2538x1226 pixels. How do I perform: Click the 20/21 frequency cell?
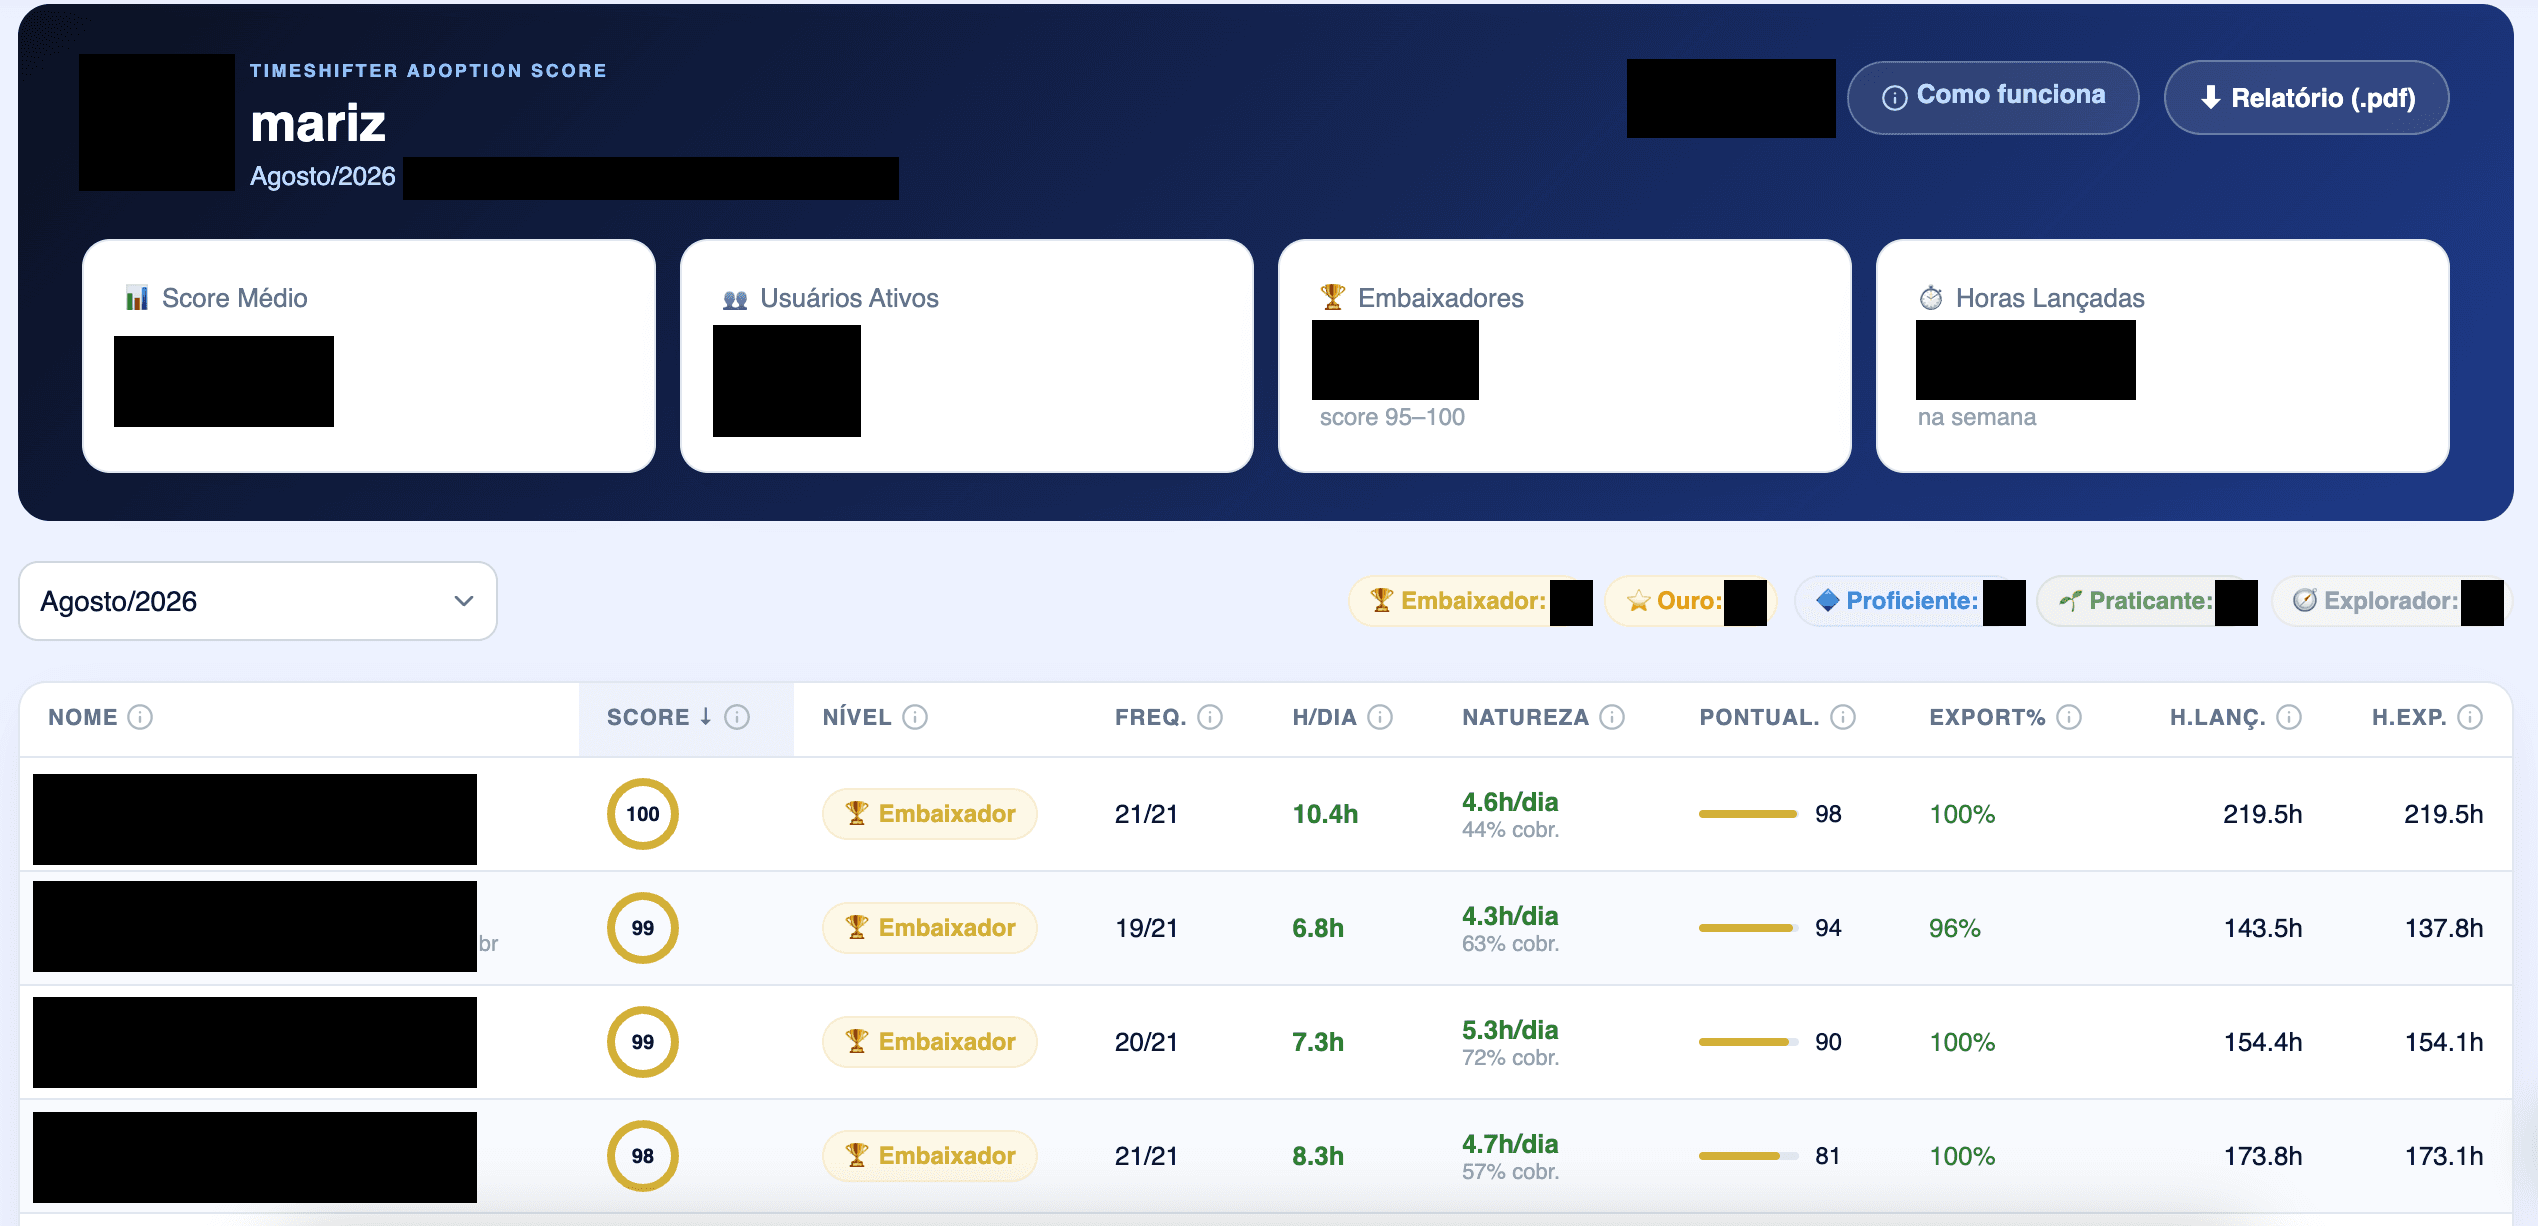coord(1146,1042)
